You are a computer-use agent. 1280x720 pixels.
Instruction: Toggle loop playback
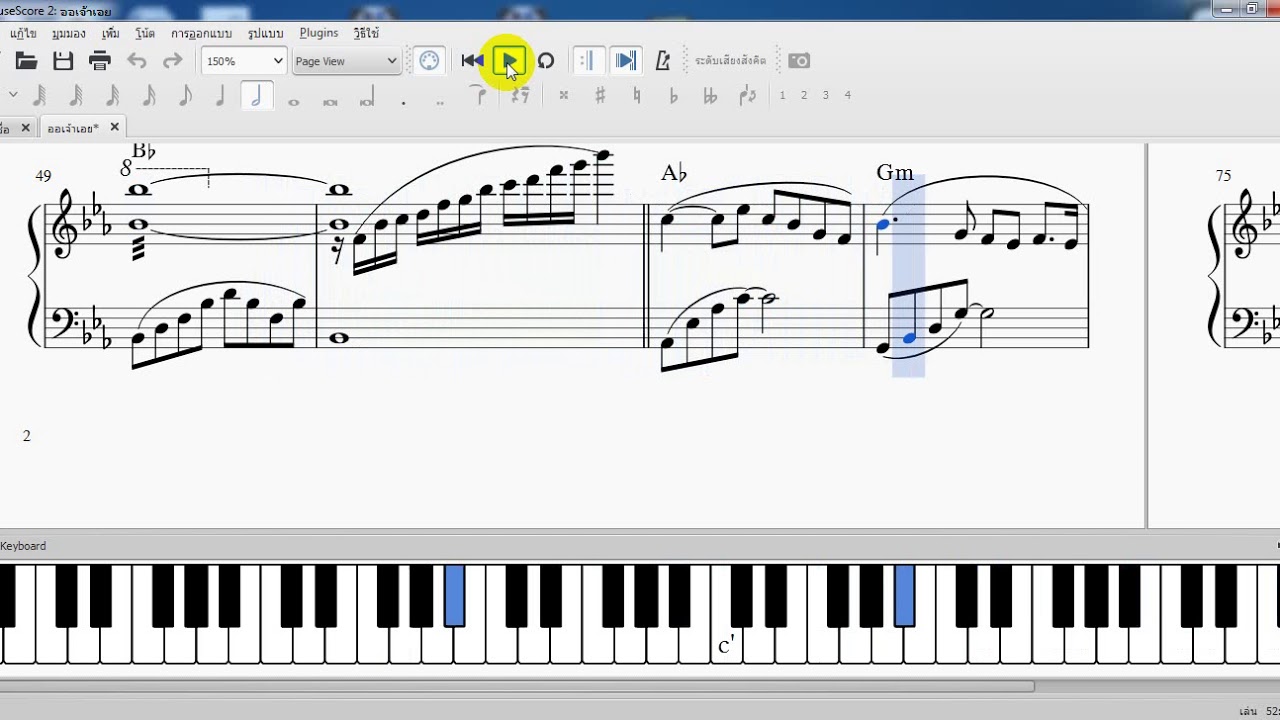point(545,61)
